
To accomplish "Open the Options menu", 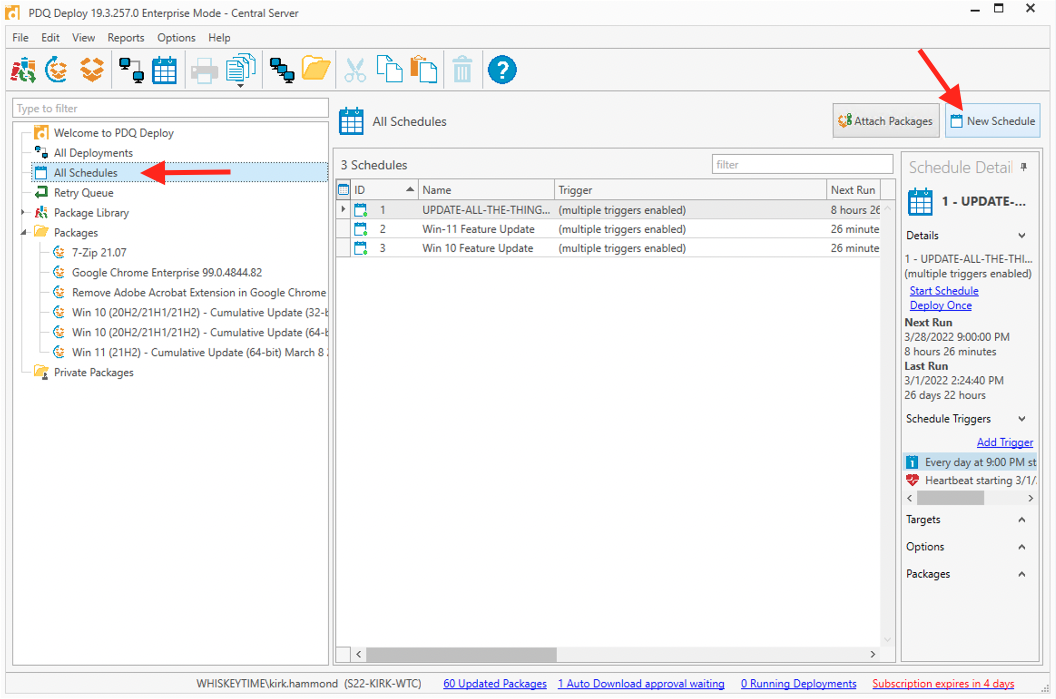I will click(176, 38).
